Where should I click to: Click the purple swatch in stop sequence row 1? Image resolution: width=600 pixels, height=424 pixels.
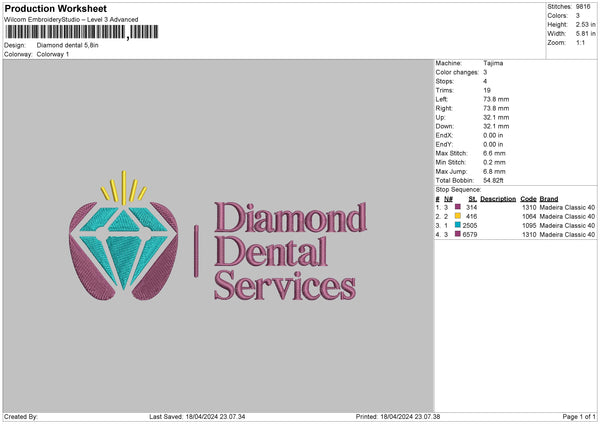[458, 207]
